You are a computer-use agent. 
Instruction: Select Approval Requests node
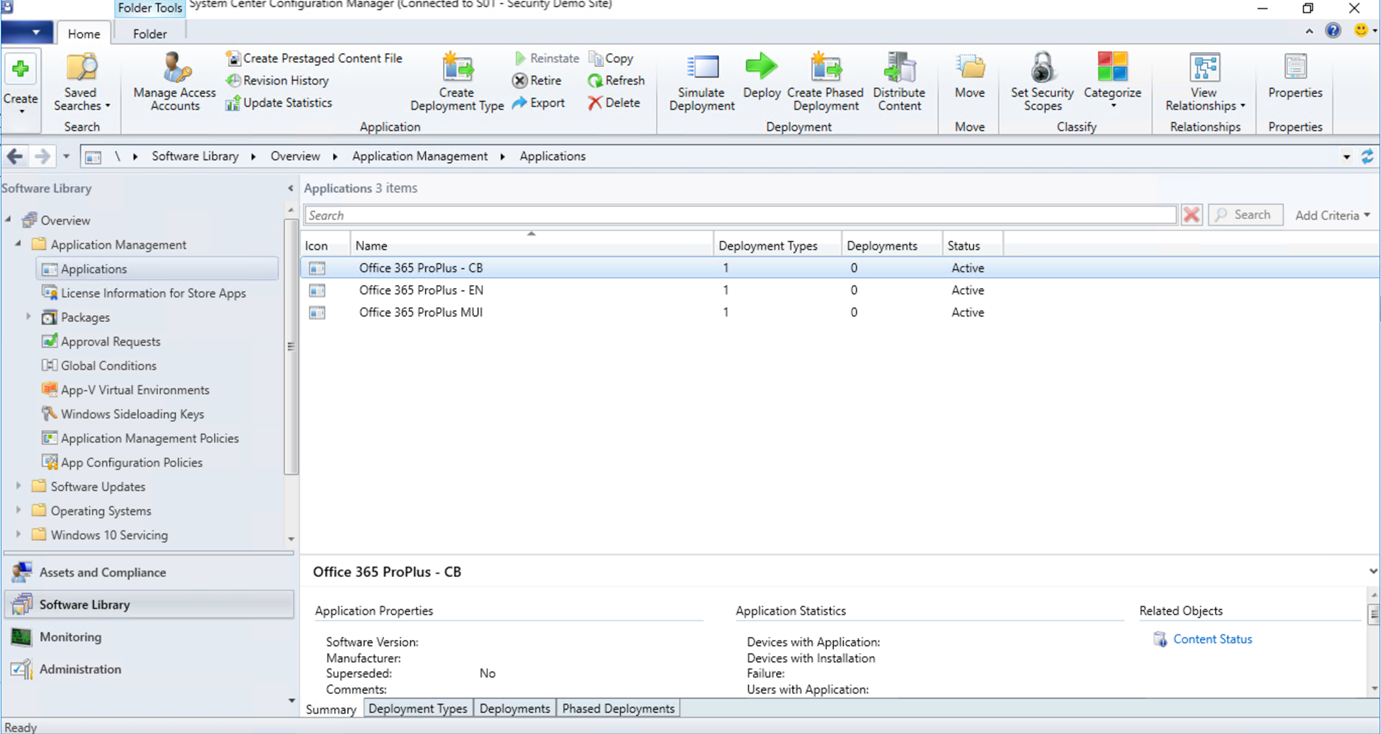click(110, 341)
